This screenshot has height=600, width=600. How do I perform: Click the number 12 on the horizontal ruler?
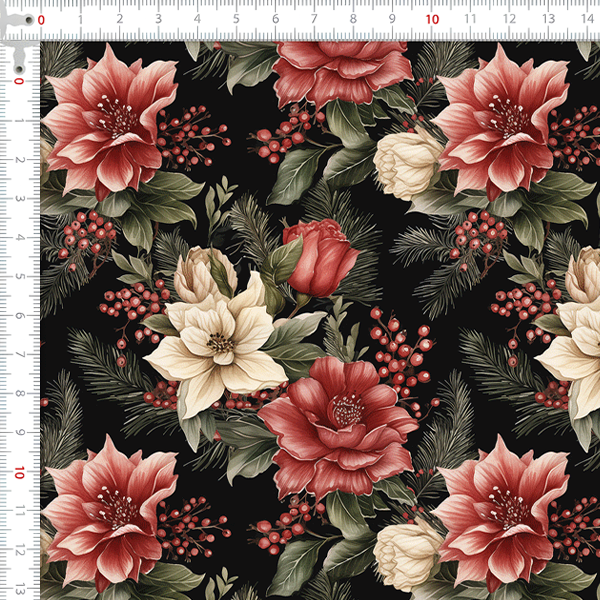510,19
